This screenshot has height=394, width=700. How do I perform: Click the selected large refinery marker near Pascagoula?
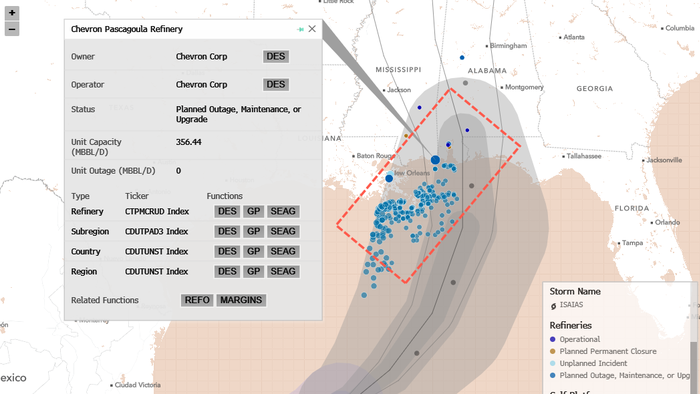[435, 160]
